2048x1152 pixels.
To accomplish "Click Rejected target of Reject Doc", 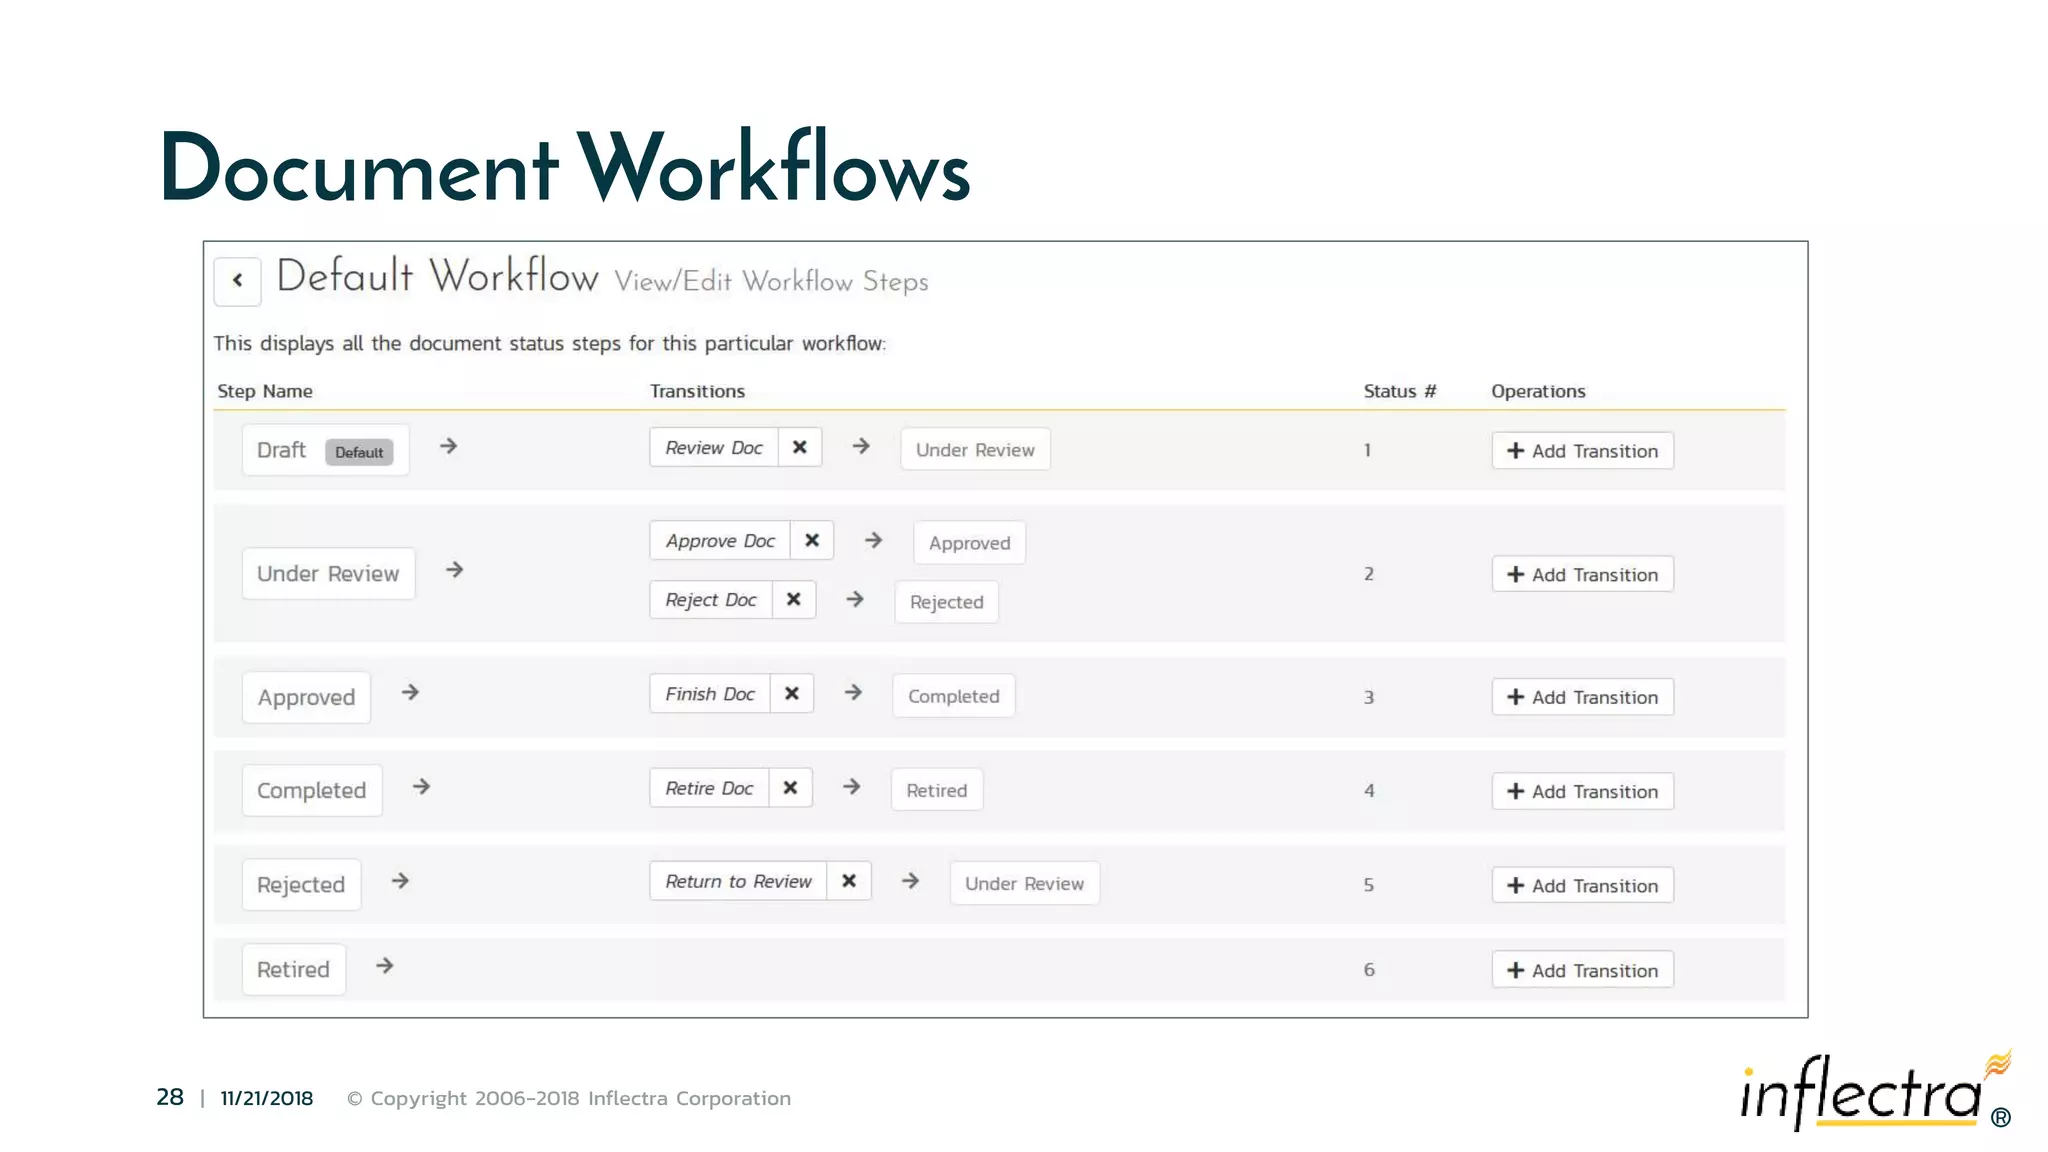I will (946, 601).
